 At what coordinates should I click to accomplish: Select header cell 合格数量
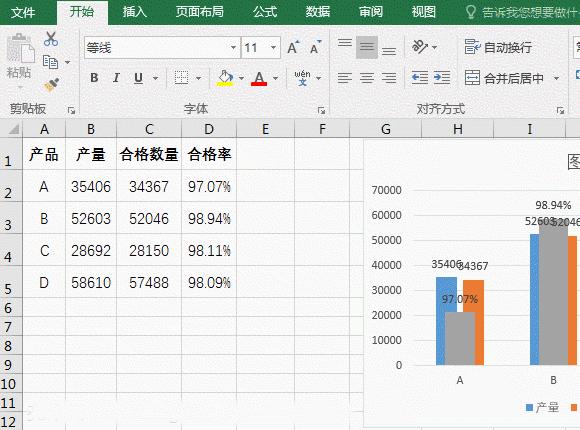tap(149, 154)
